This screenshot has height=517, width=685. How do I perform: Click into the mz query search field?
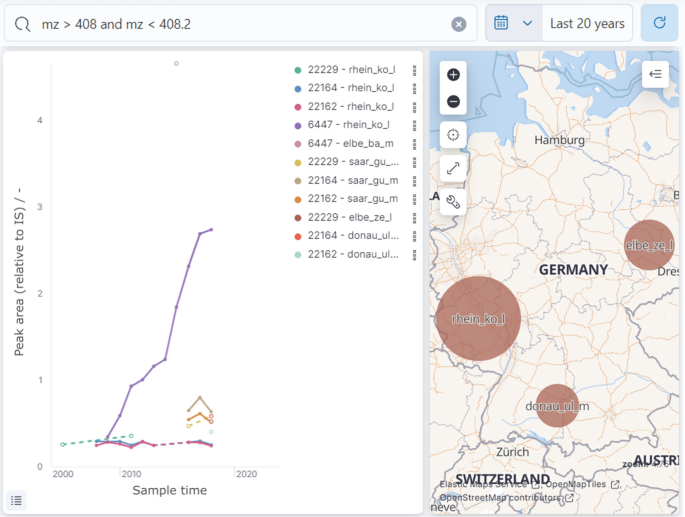pyautogui.click(x=240, y=24)
